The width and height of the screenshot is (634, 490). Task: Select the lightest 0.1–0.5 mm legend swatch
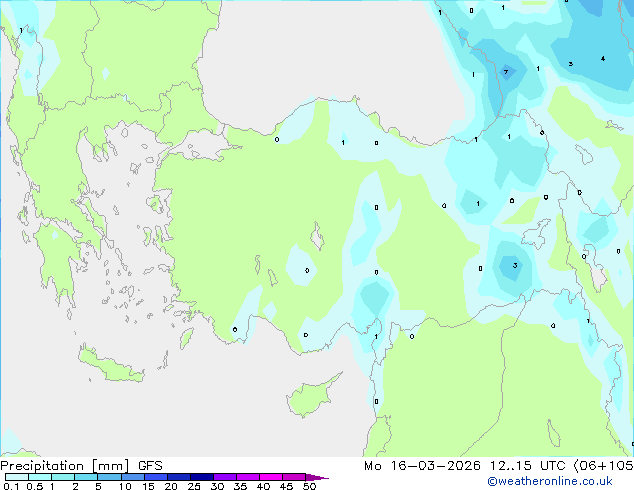(17, 477)
